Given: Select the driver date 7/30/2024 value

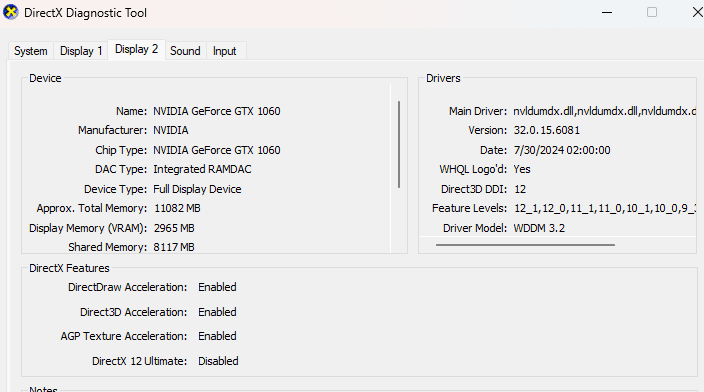Looking at the screenshot, I should click(562, 150).
